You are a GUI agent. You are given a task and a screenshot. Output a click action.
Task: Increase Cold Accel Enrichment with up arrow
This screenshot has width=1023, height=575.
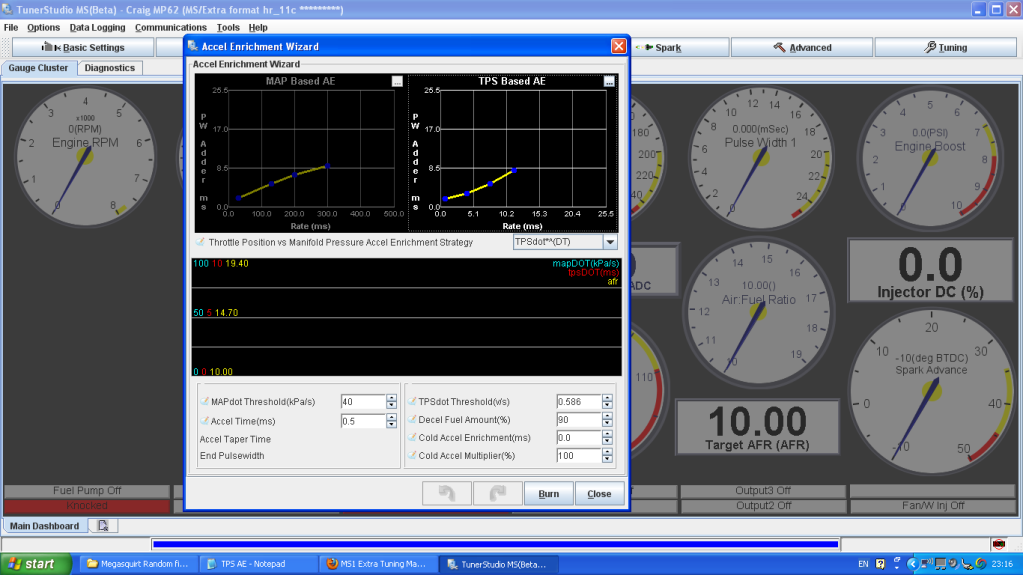(x=607, y=434)
